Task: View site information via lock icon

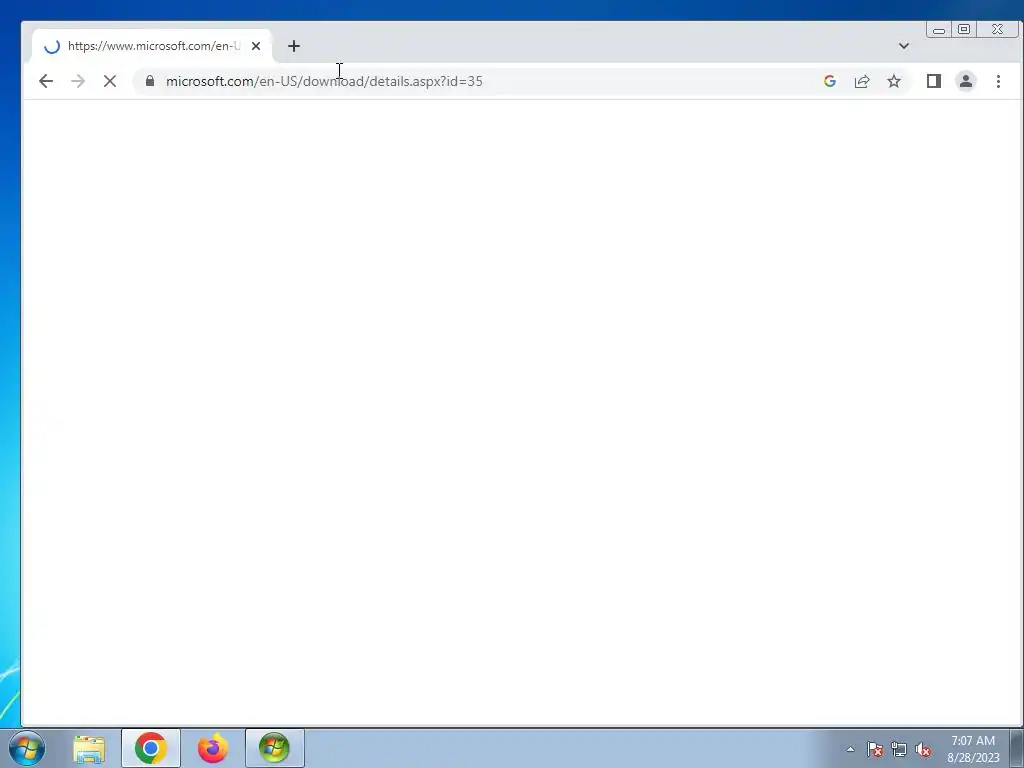Action: tap(150, 81)
